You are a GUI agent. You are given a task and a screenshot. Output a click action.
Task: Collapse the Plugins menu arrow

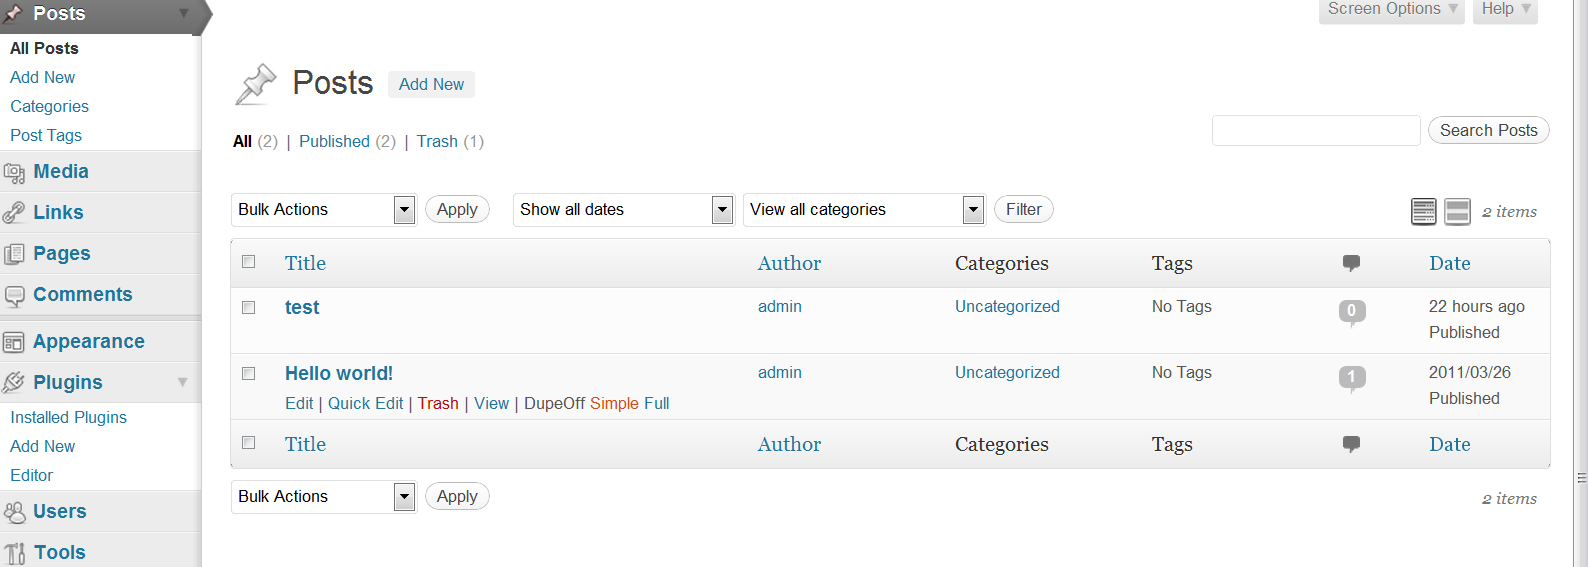(x=183, y=382)
